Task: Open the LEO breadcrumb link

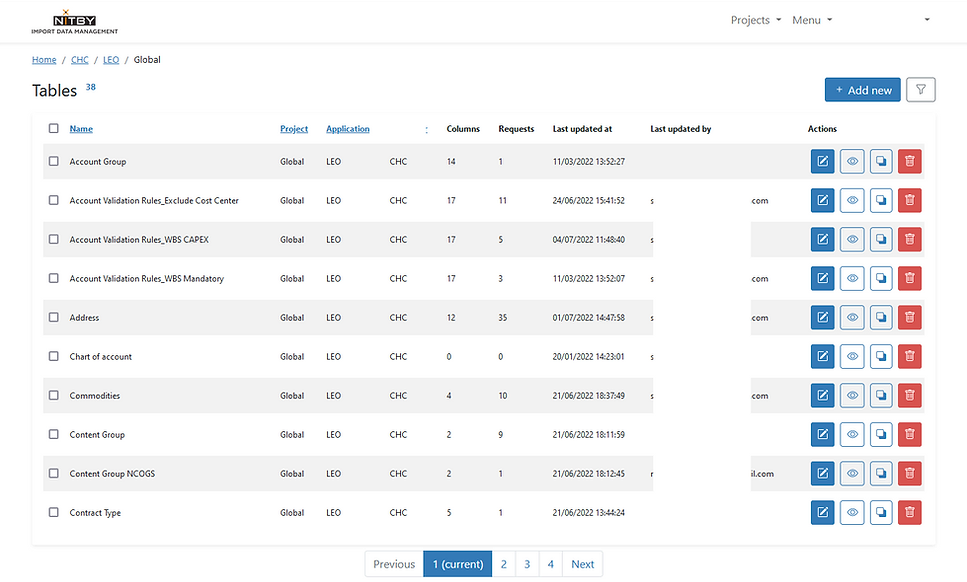Action: 111,60
